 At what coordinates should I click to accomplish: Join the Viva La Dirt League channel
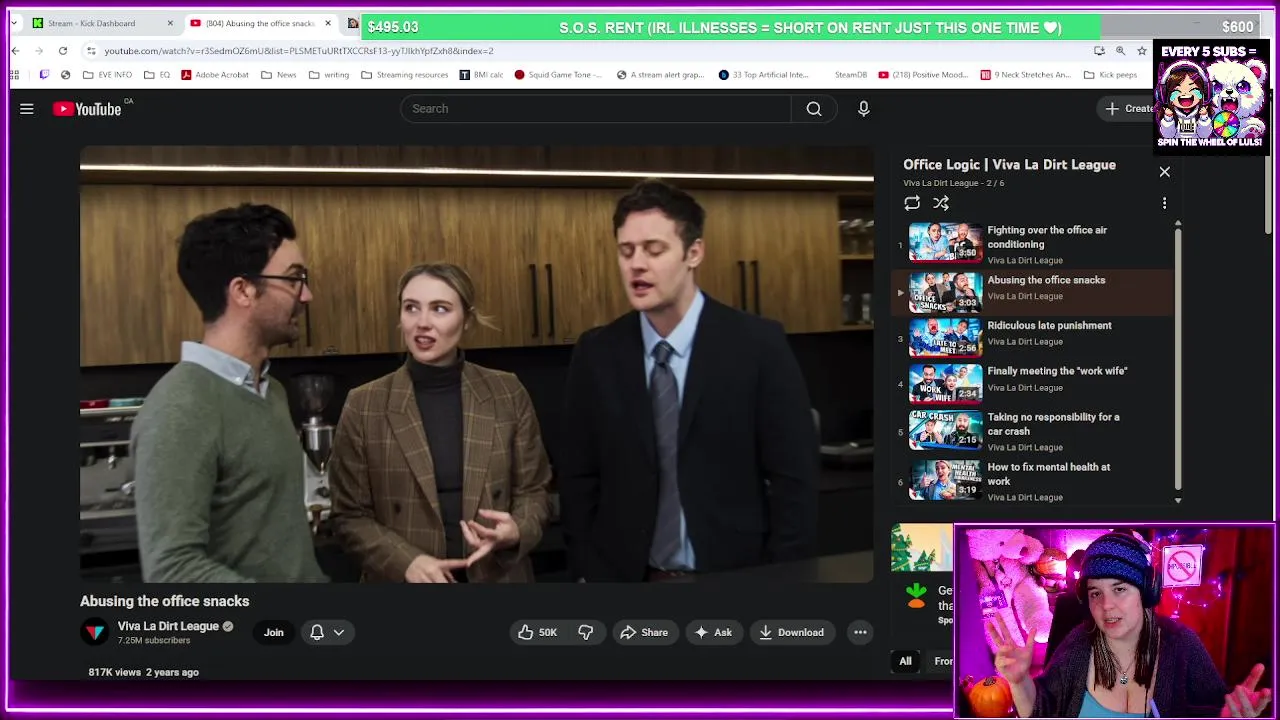[x=273, y=632]
